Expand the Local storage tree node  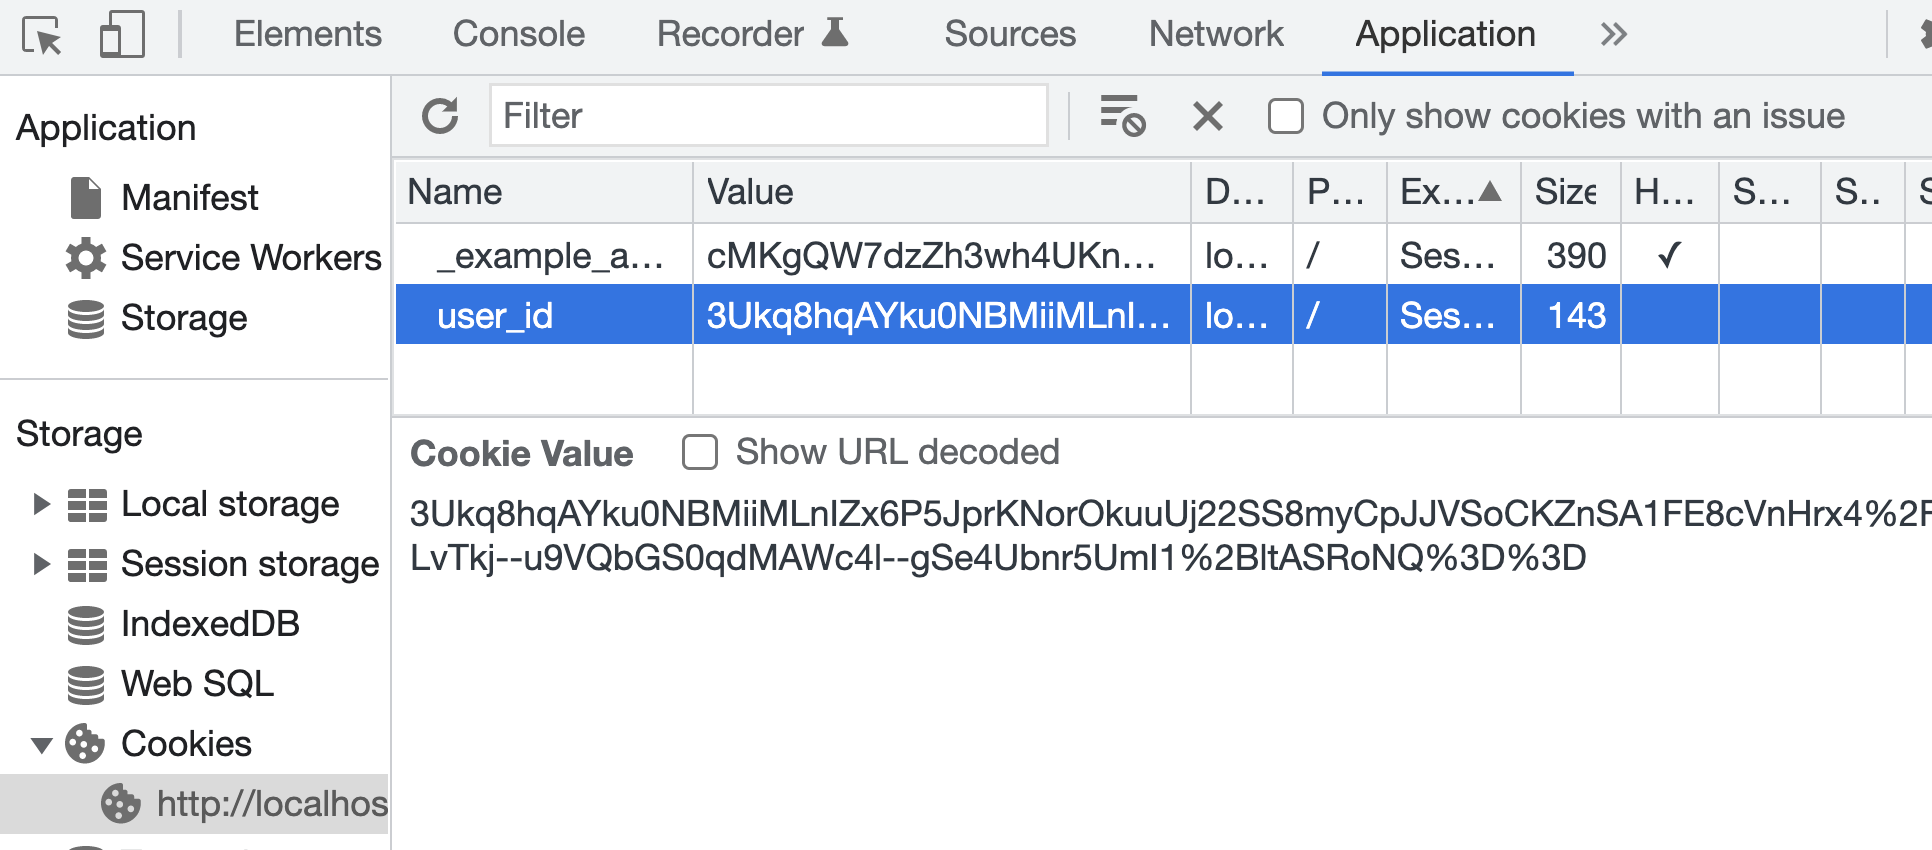click(x=41, y=504)
